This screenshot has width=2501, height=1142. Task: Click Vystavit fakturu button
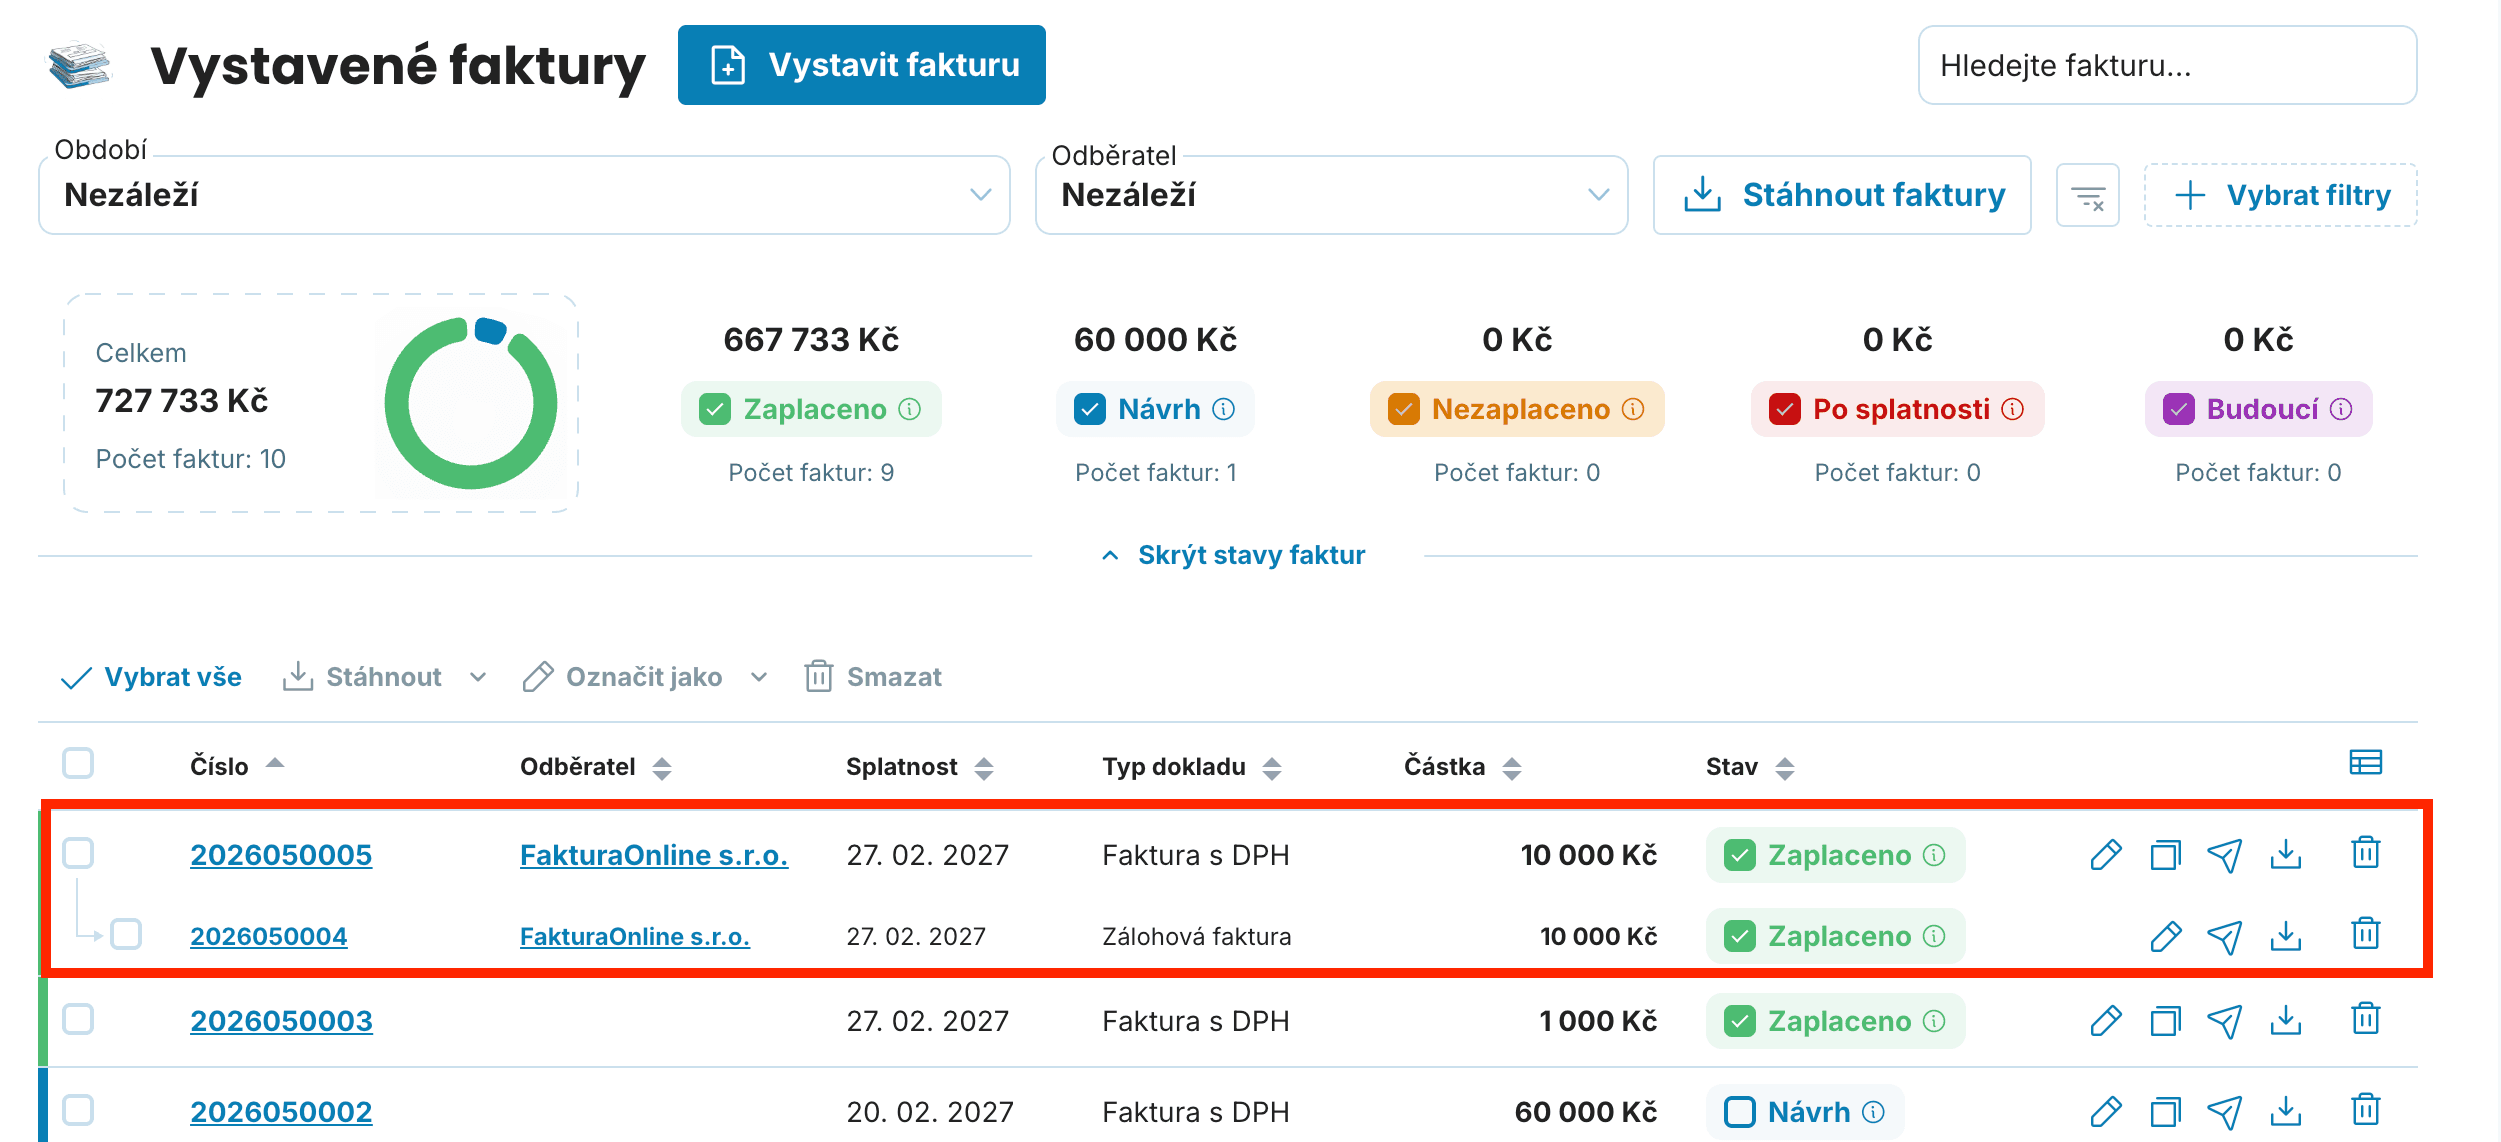pyautogui.click(x=862, y=65)
